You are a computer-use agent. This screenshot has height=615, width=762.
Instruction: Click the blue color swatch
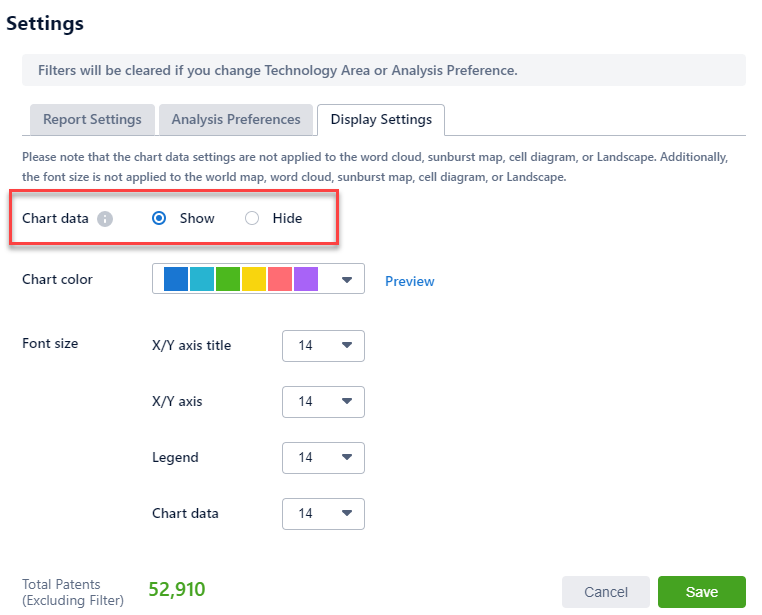coord(176,279)
